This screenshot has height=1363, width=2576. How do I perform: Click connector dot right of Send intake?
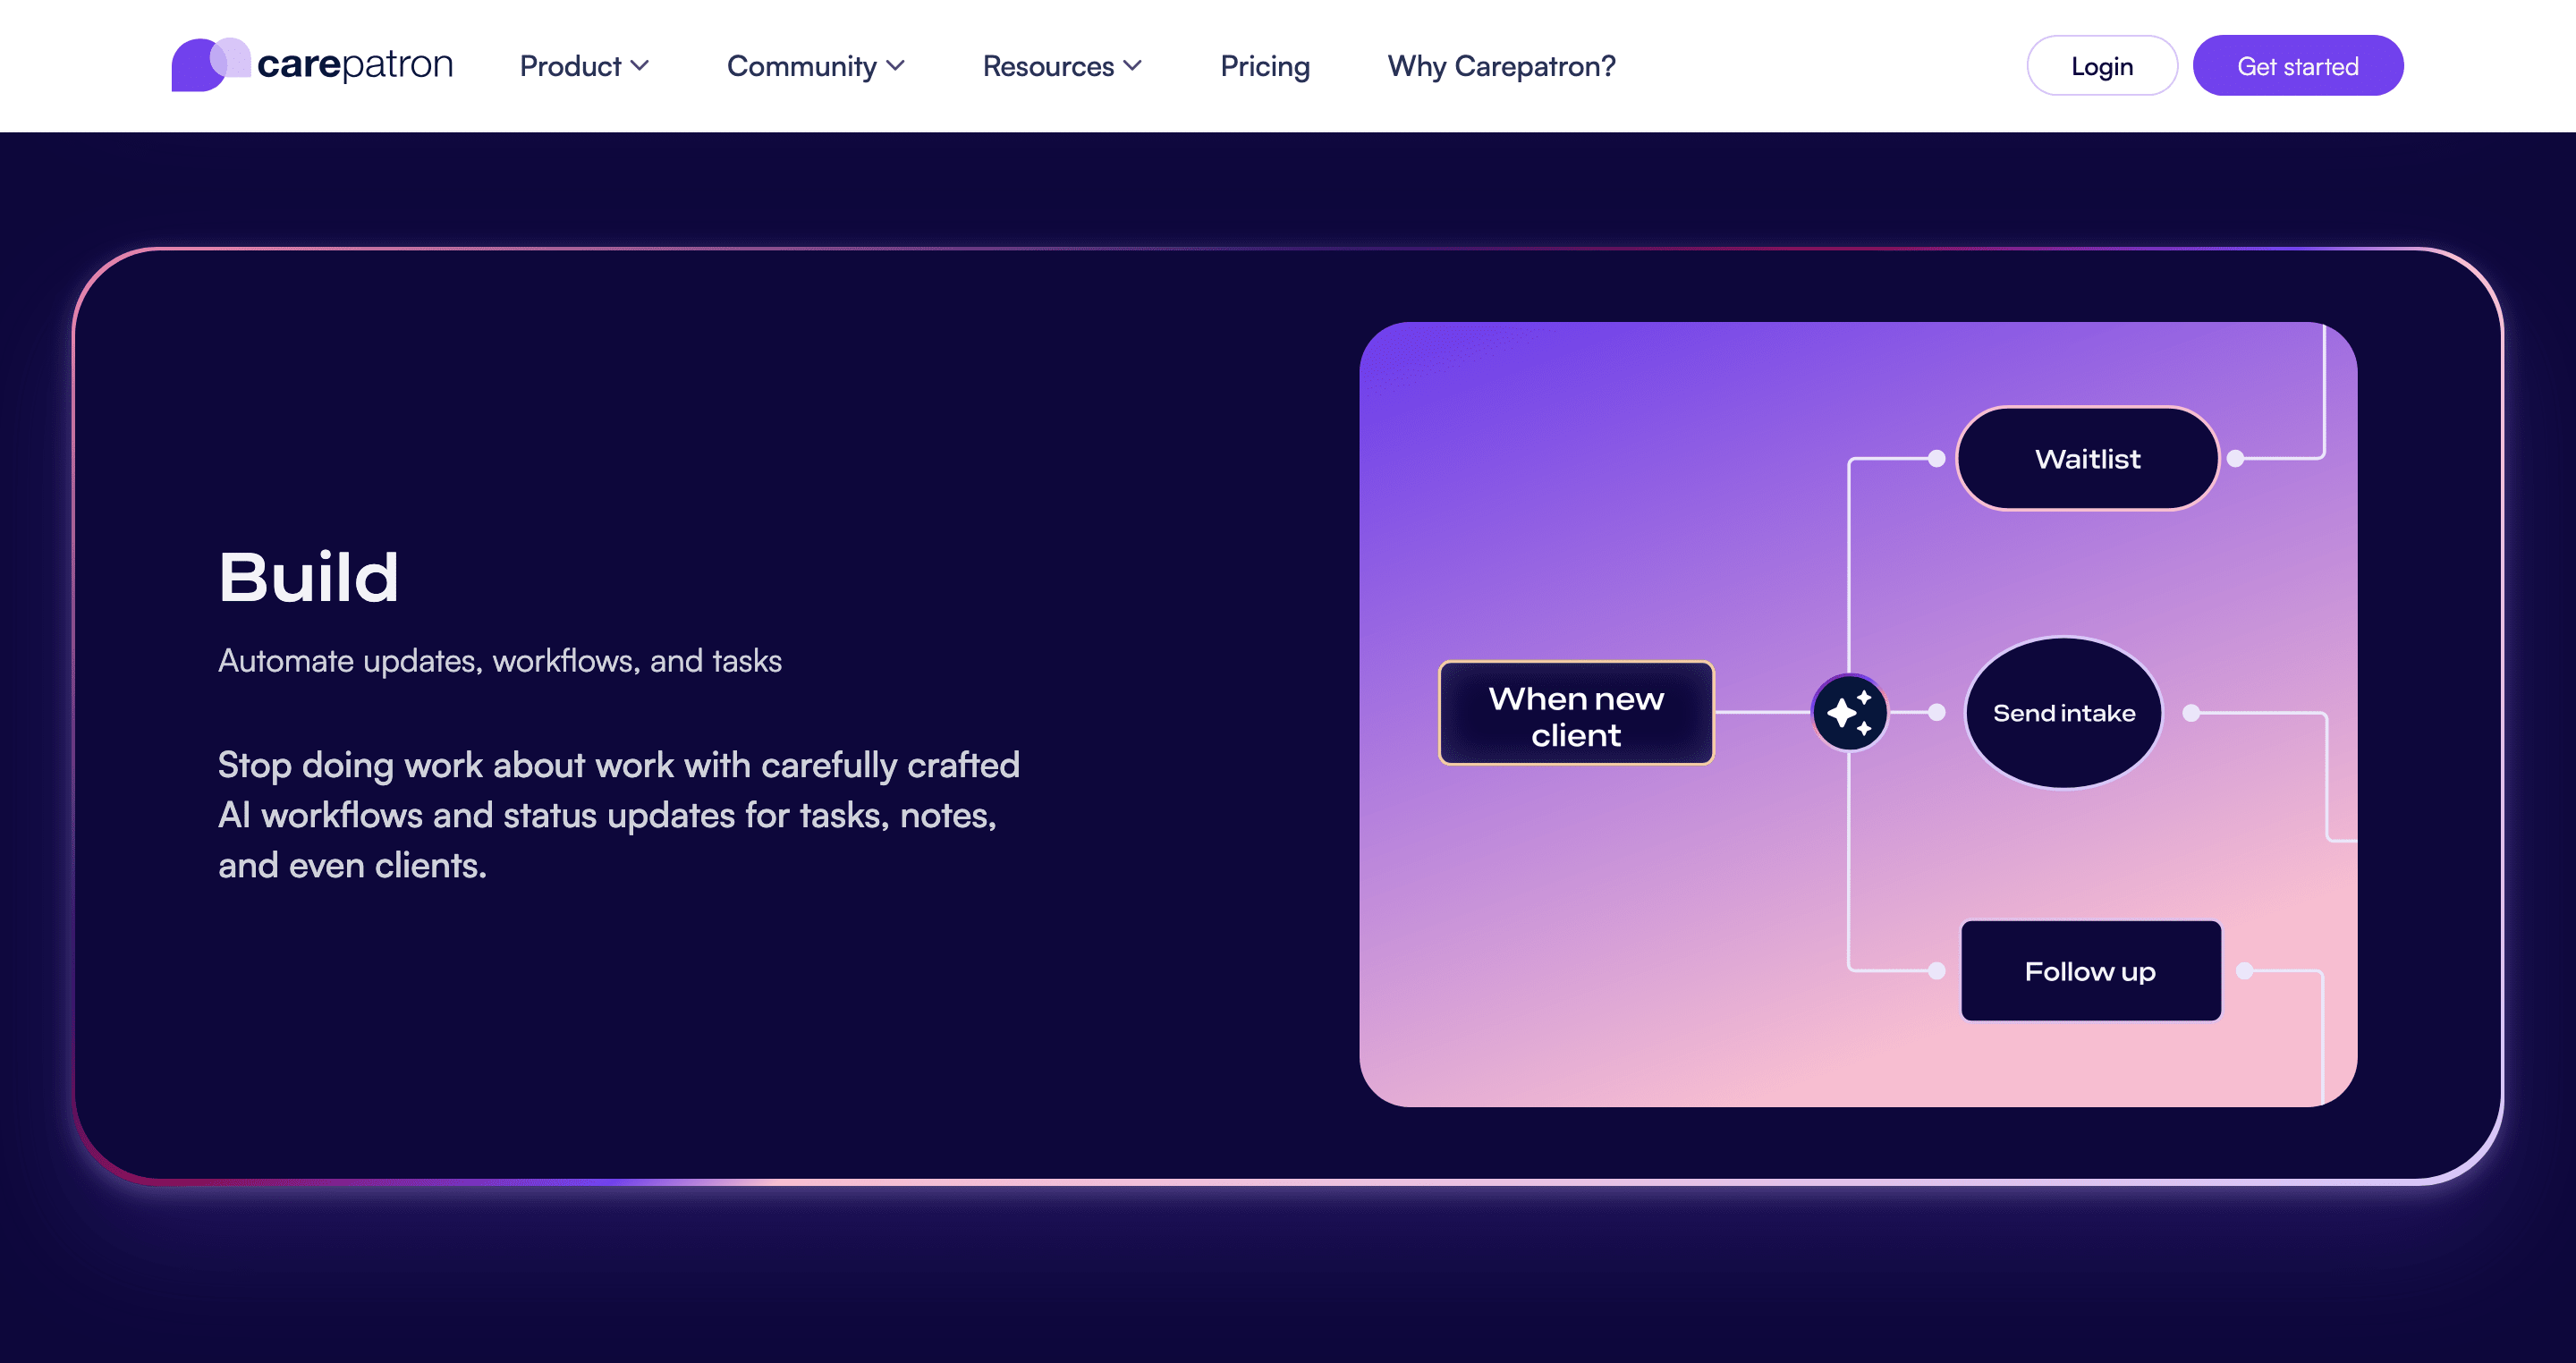2191,713
